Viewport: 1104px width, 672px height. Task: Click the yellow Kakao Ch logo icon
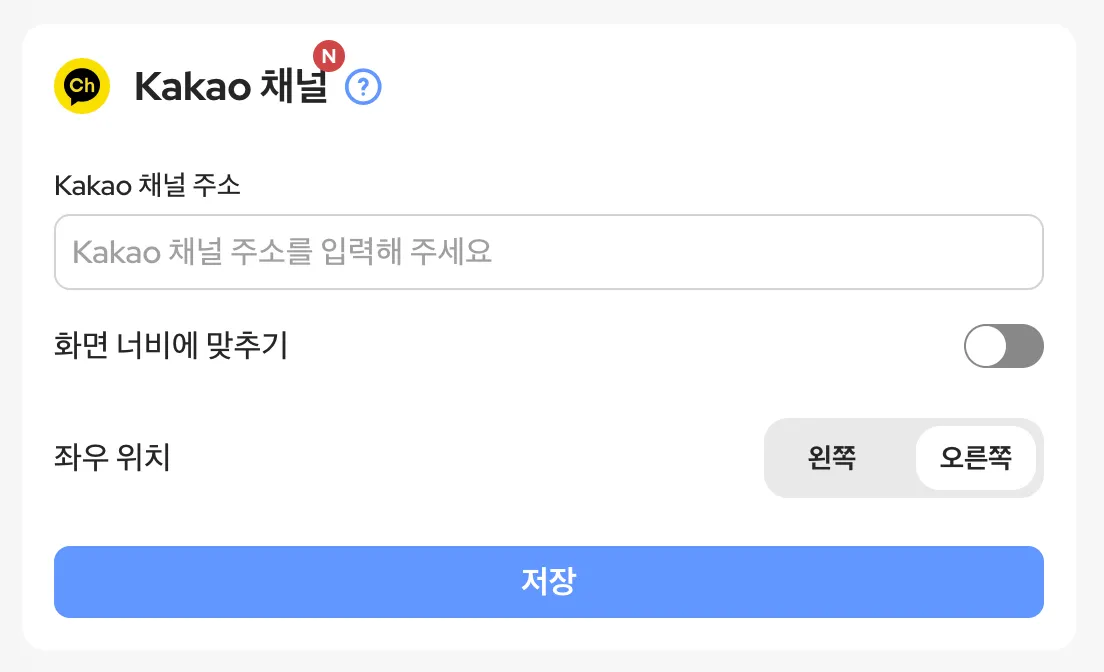point(81,86)
